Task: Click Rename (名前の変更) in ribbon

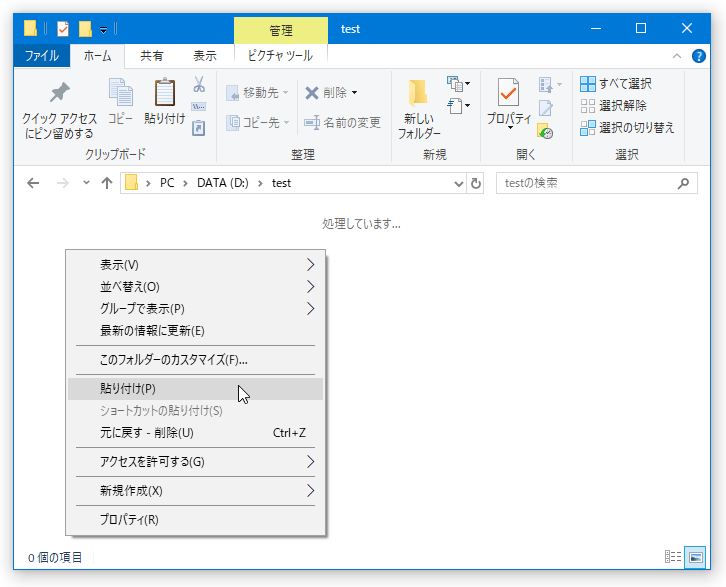Action: tap(342, 123)
